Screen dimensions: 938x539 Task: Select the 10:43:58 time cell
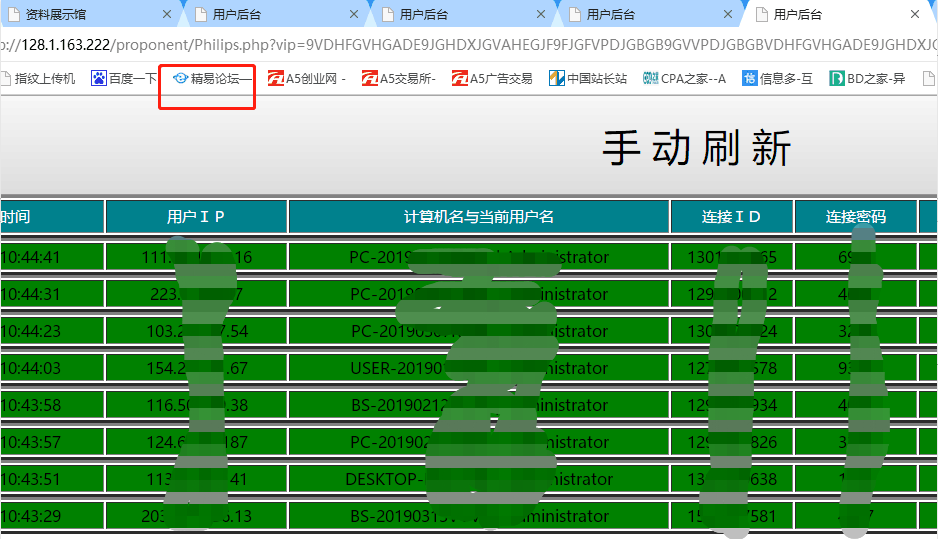pos(52,406)
